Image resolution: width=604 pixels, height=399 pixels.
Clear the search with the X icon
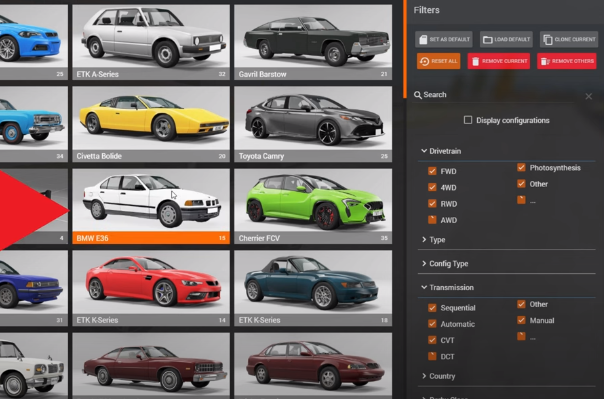589,96
